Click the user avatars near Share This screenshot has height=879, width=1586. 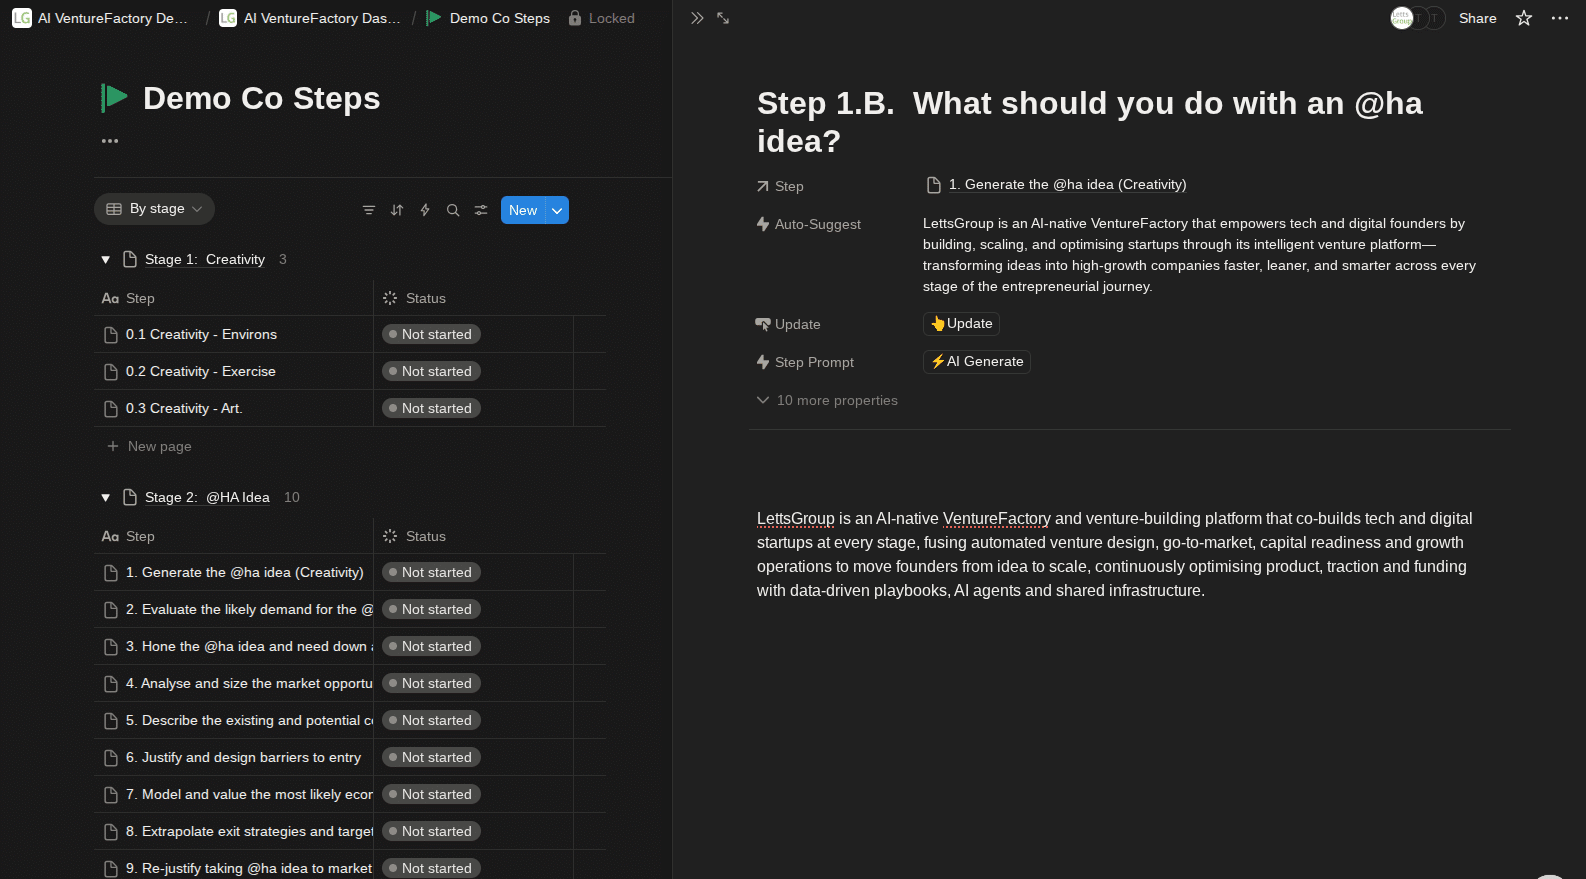pos(1418,18)
